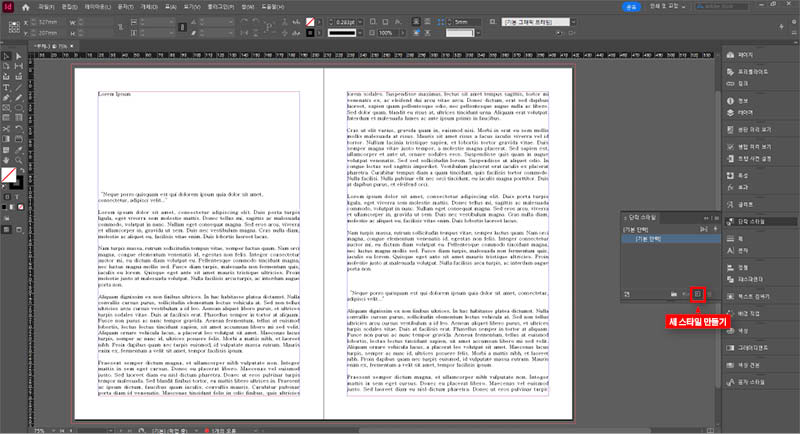This screenshot has width=800, height=434.
Task: Select the Line tool
Action: 19,87
